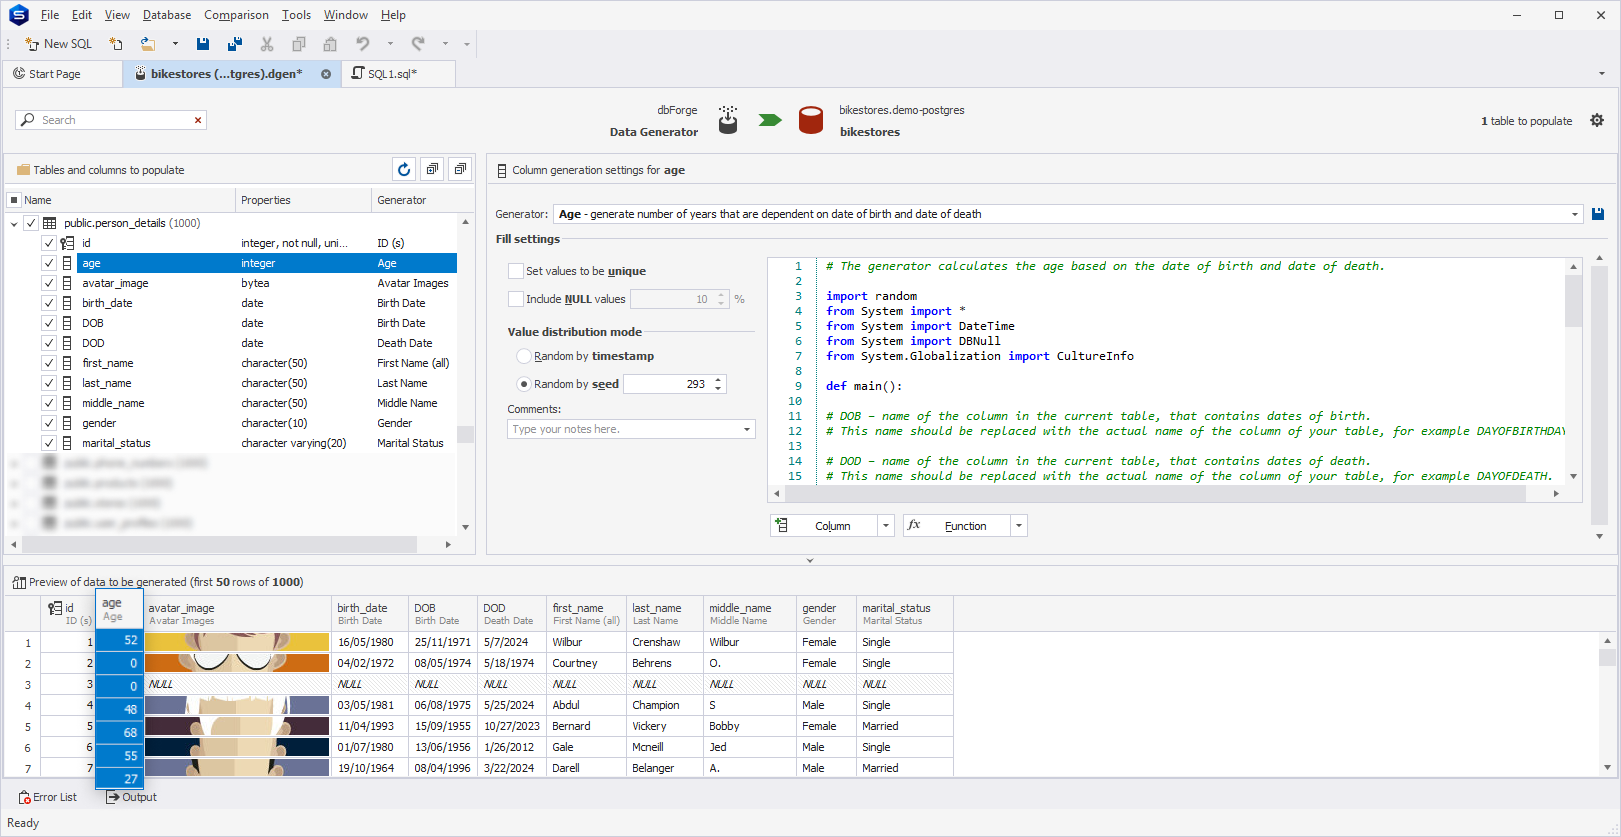Click the Cut scissors icon
Viewport: 1621px width, 837px height.
tap(267, 44)
